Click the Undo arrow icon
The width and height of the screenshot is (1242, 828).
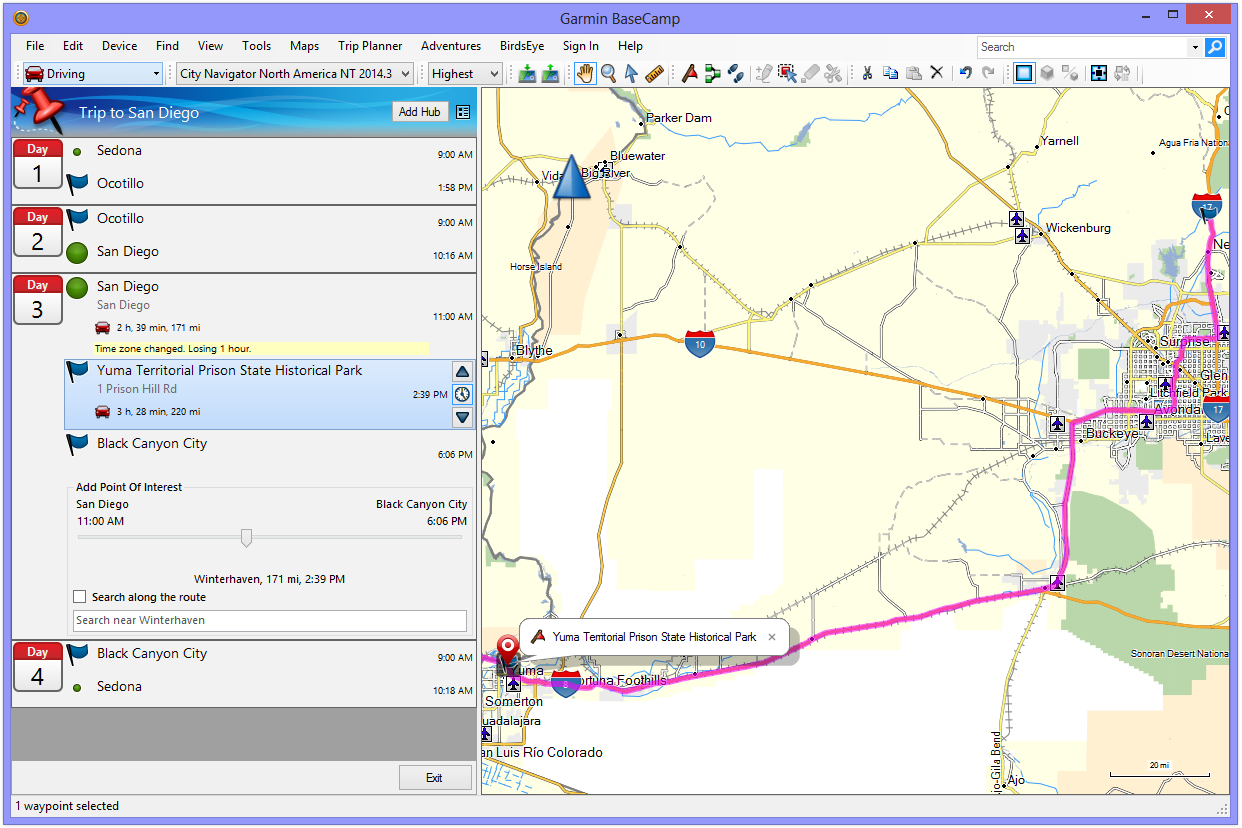[965, 73]
